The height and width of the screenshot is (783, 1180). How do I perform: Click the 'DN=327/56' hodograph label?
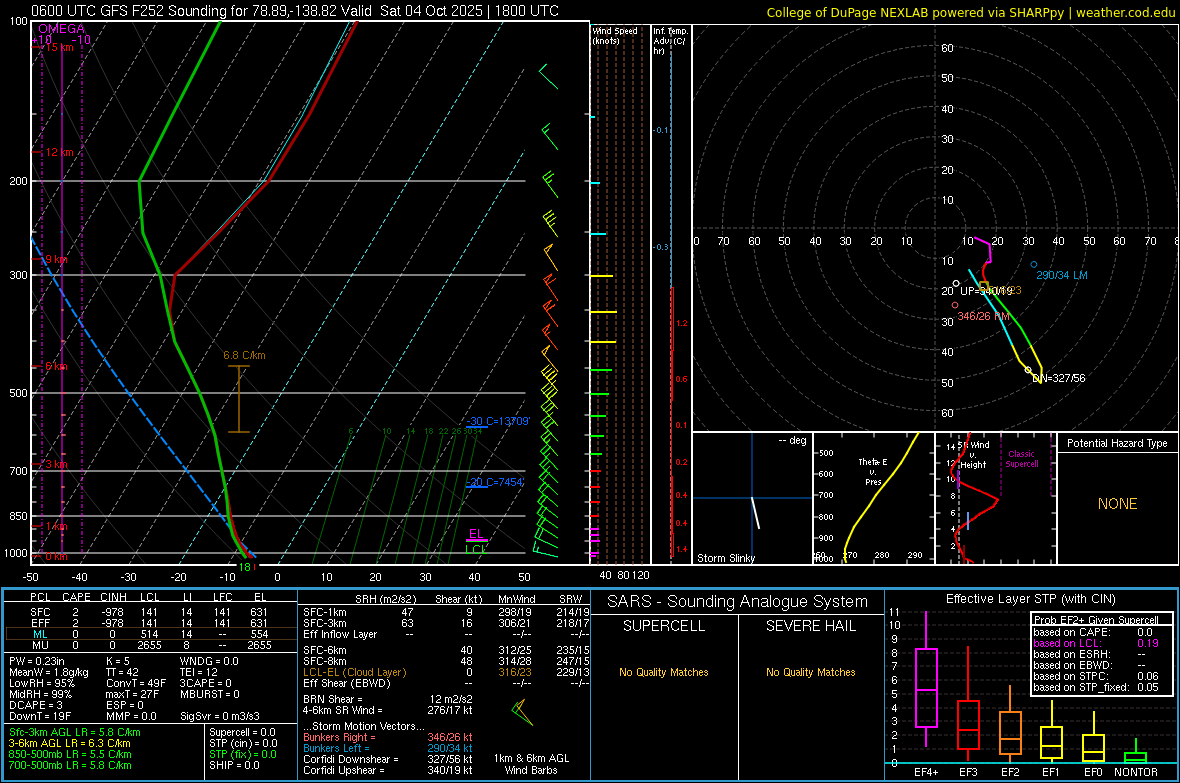(x=1059, y=378)
